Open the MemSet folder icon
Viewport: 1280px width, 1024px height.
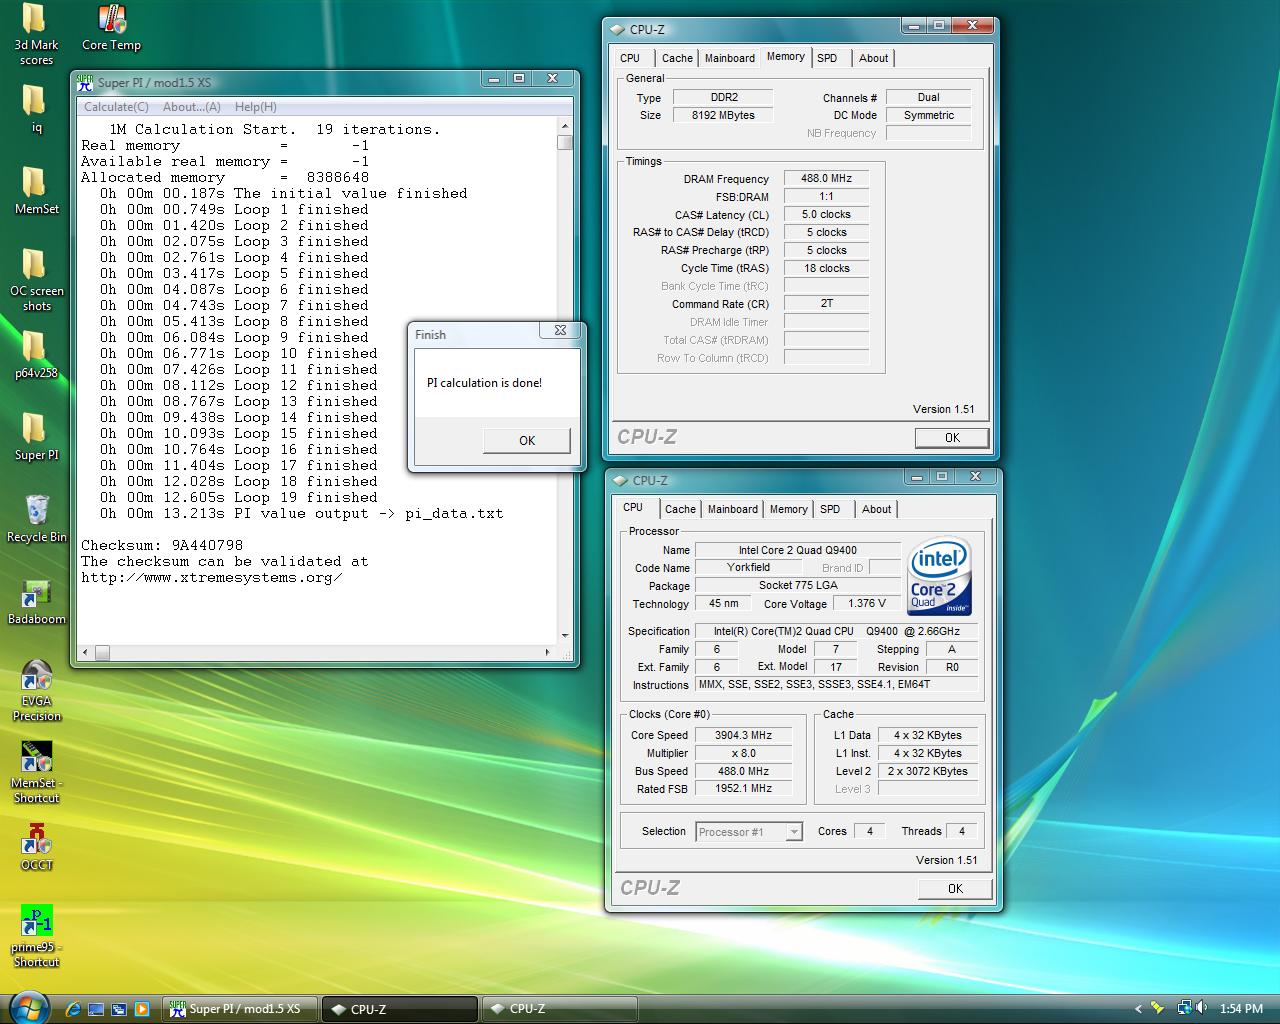coord(36,190)
